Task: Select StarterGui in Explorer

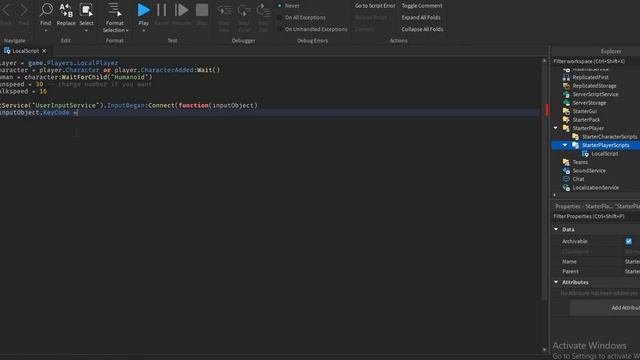Action: point(584,111)
